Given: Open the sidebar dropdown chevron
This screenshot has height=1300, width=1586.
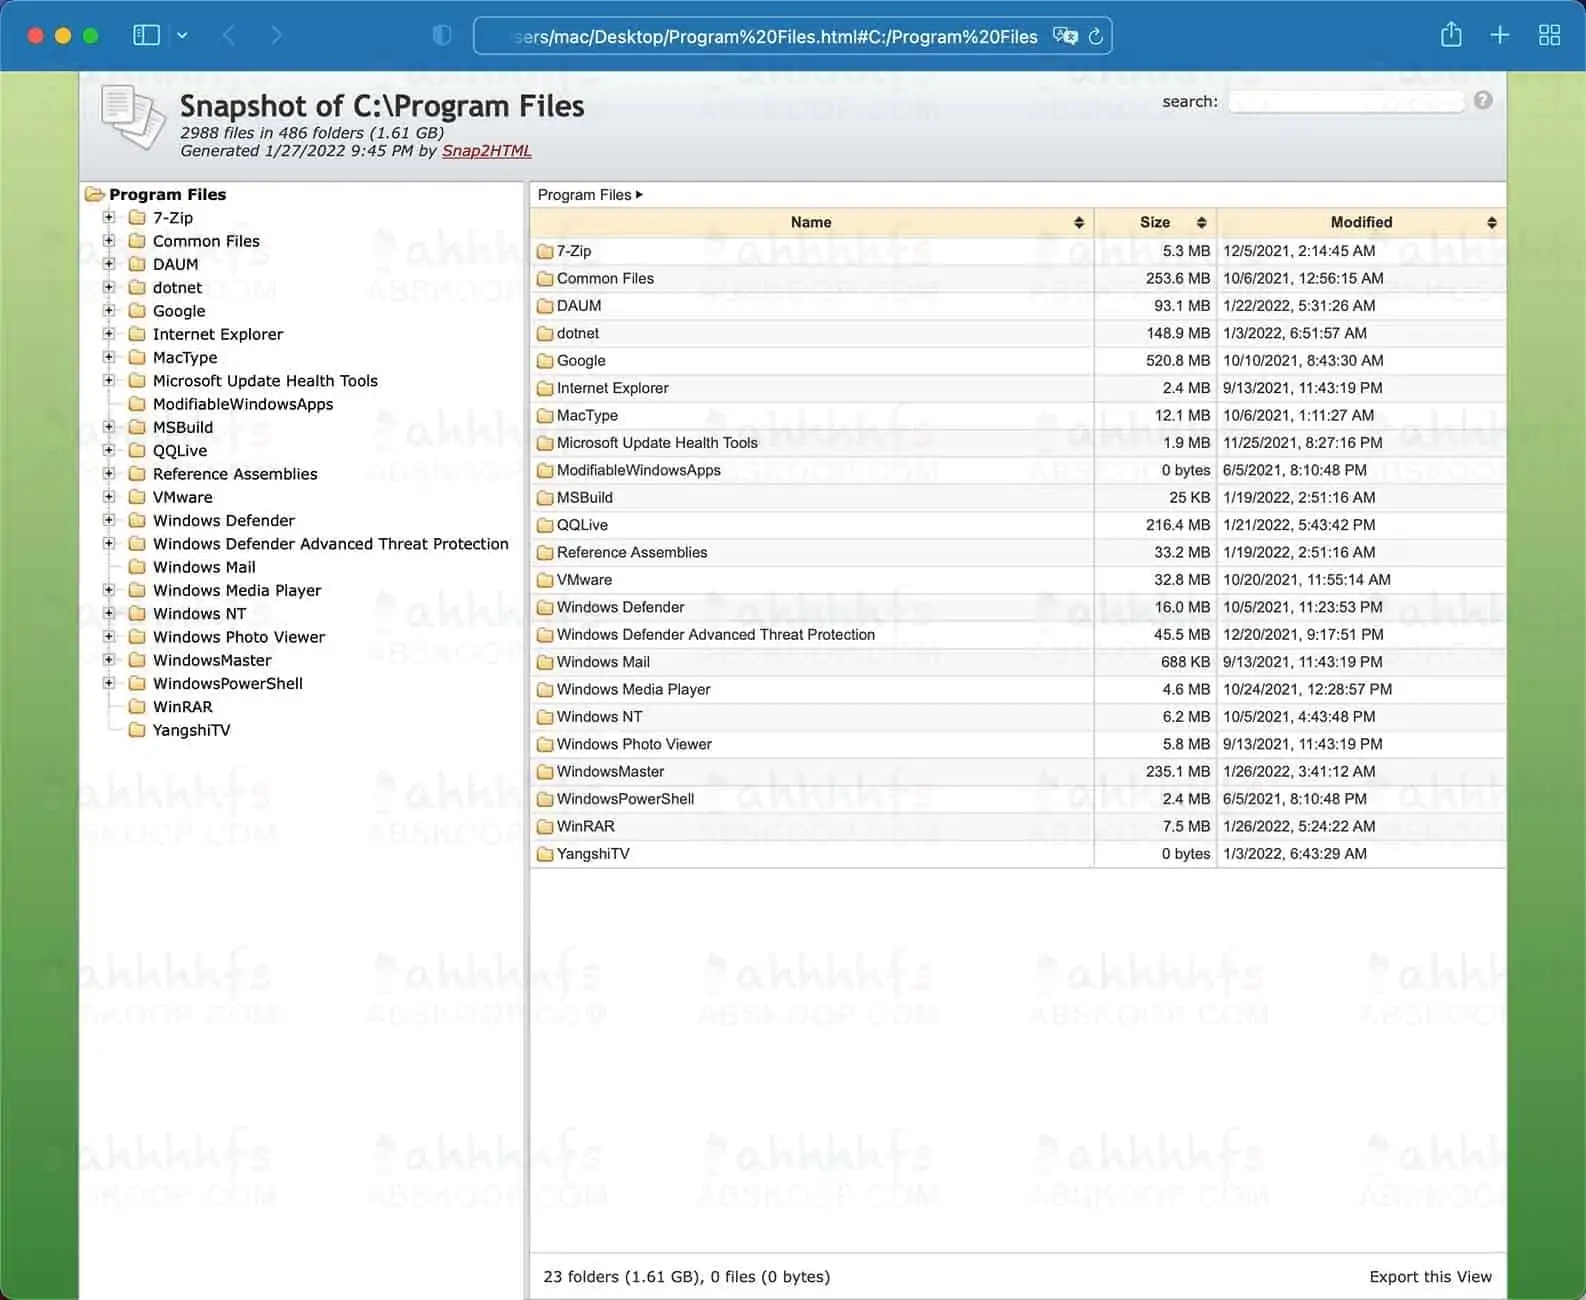Looking at the screenshot, I should coord(182,35).
